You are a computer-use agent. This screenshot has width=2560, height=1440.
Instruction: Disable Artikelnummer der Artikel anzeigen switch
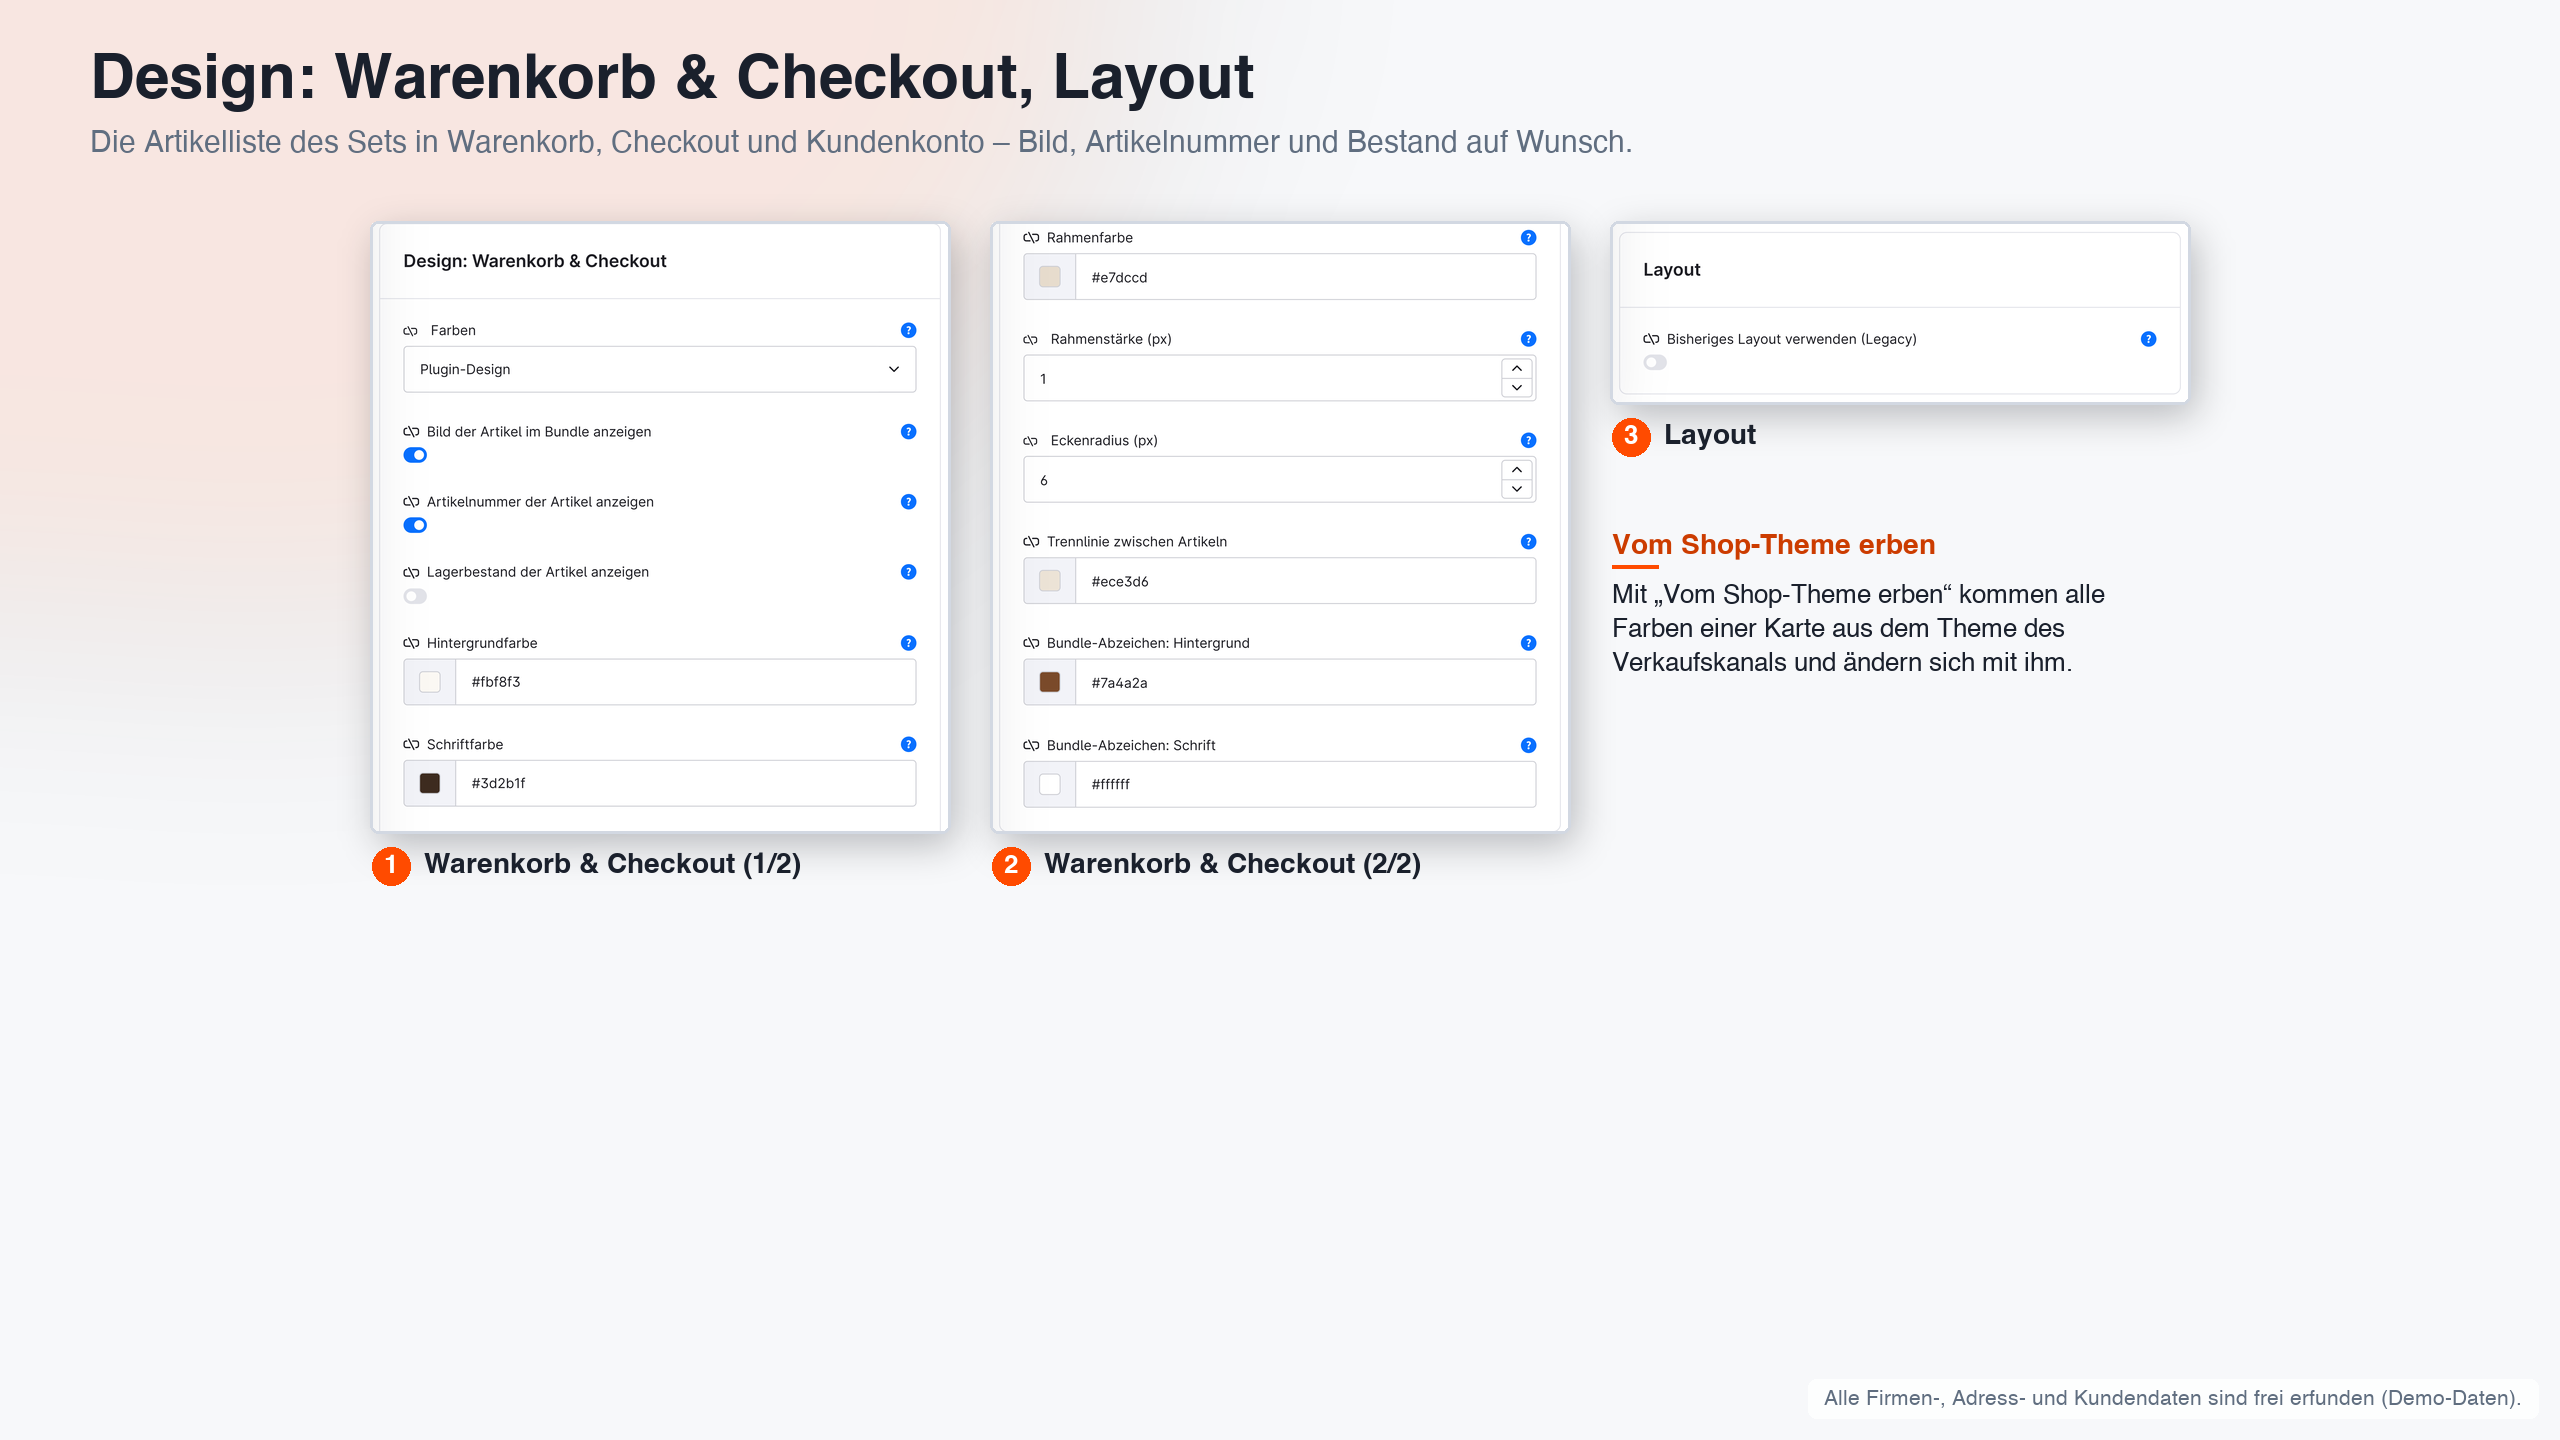(415, 525)
